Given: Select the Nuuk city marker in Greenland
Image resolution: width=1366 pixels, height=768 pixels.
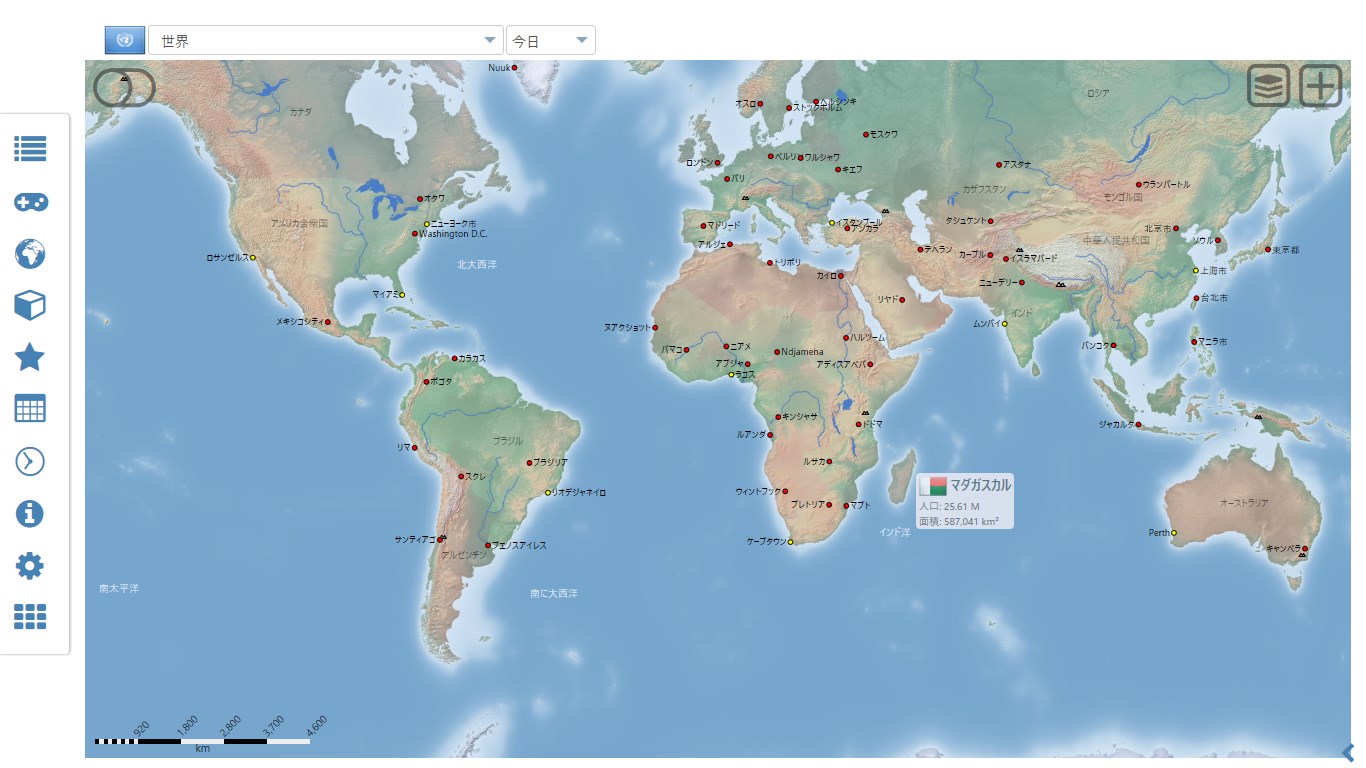Looking at the screenshot, I should point(516,69).
